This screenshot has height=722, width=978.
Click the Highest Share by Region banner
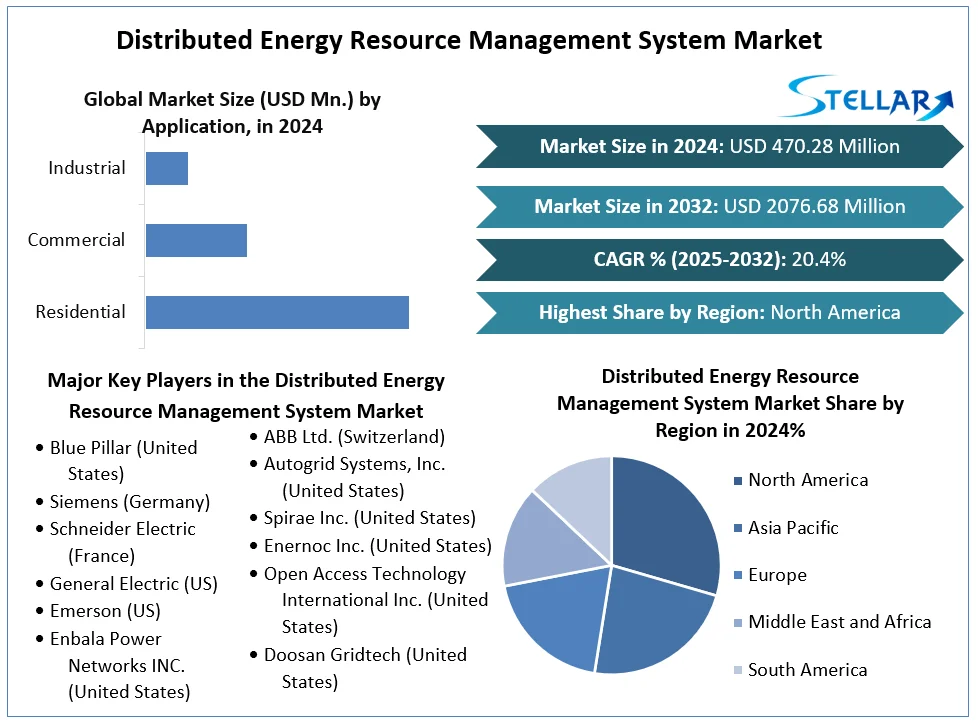719,312
